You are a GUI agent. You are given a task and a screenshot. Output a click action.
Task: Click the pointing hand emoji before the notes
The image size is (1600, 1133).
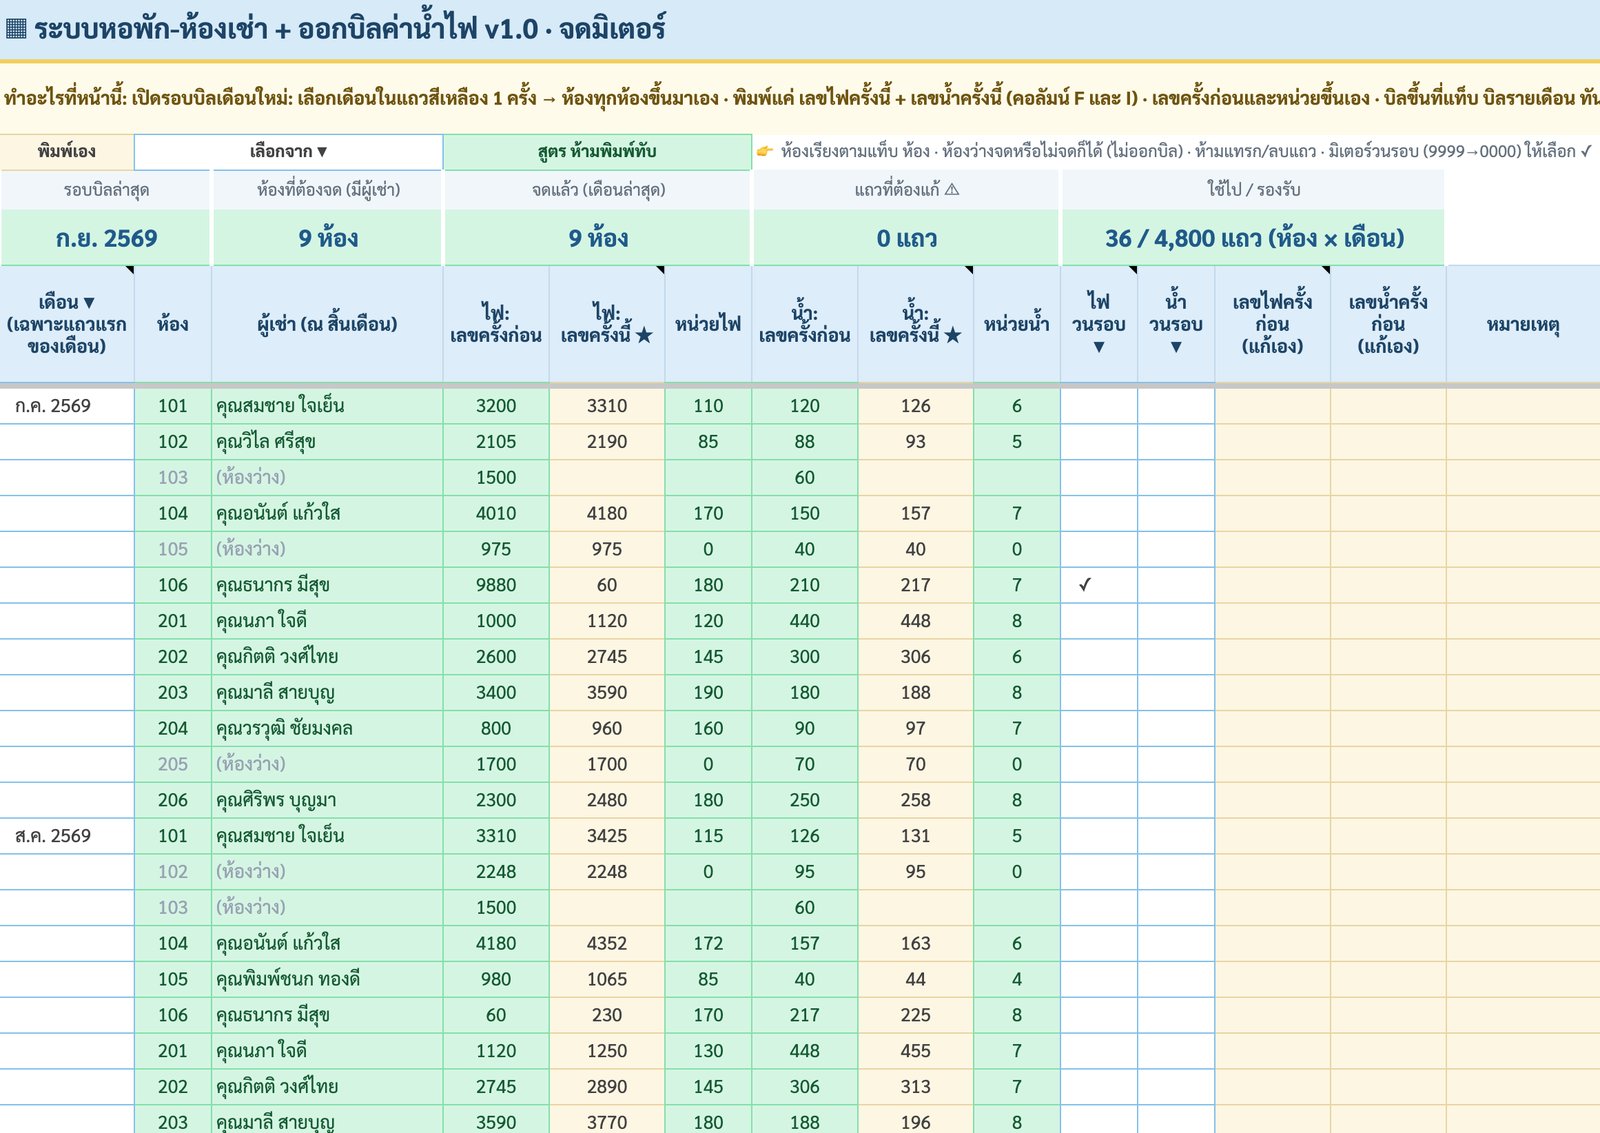[765, 152]
